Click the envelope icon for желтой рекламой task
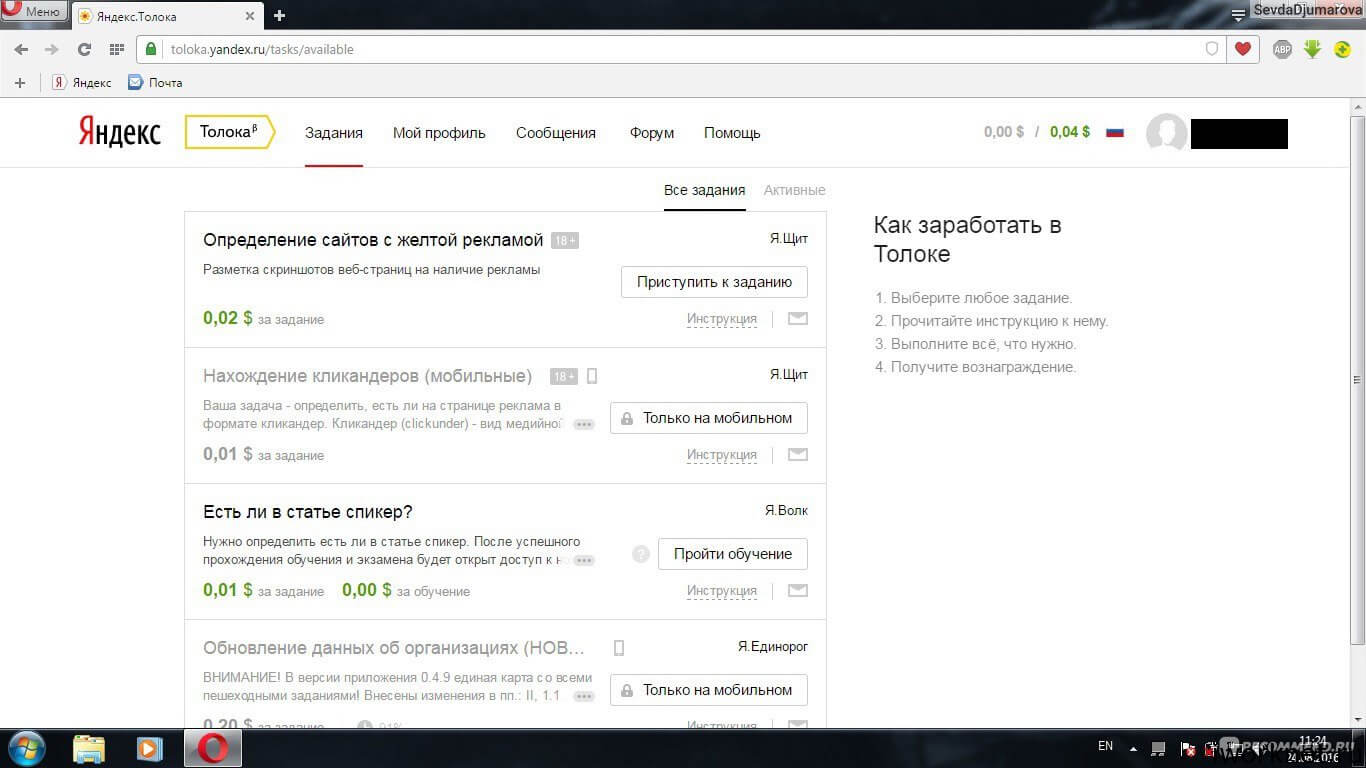This screenshot has width=1366, height=768. click(797, 319)
